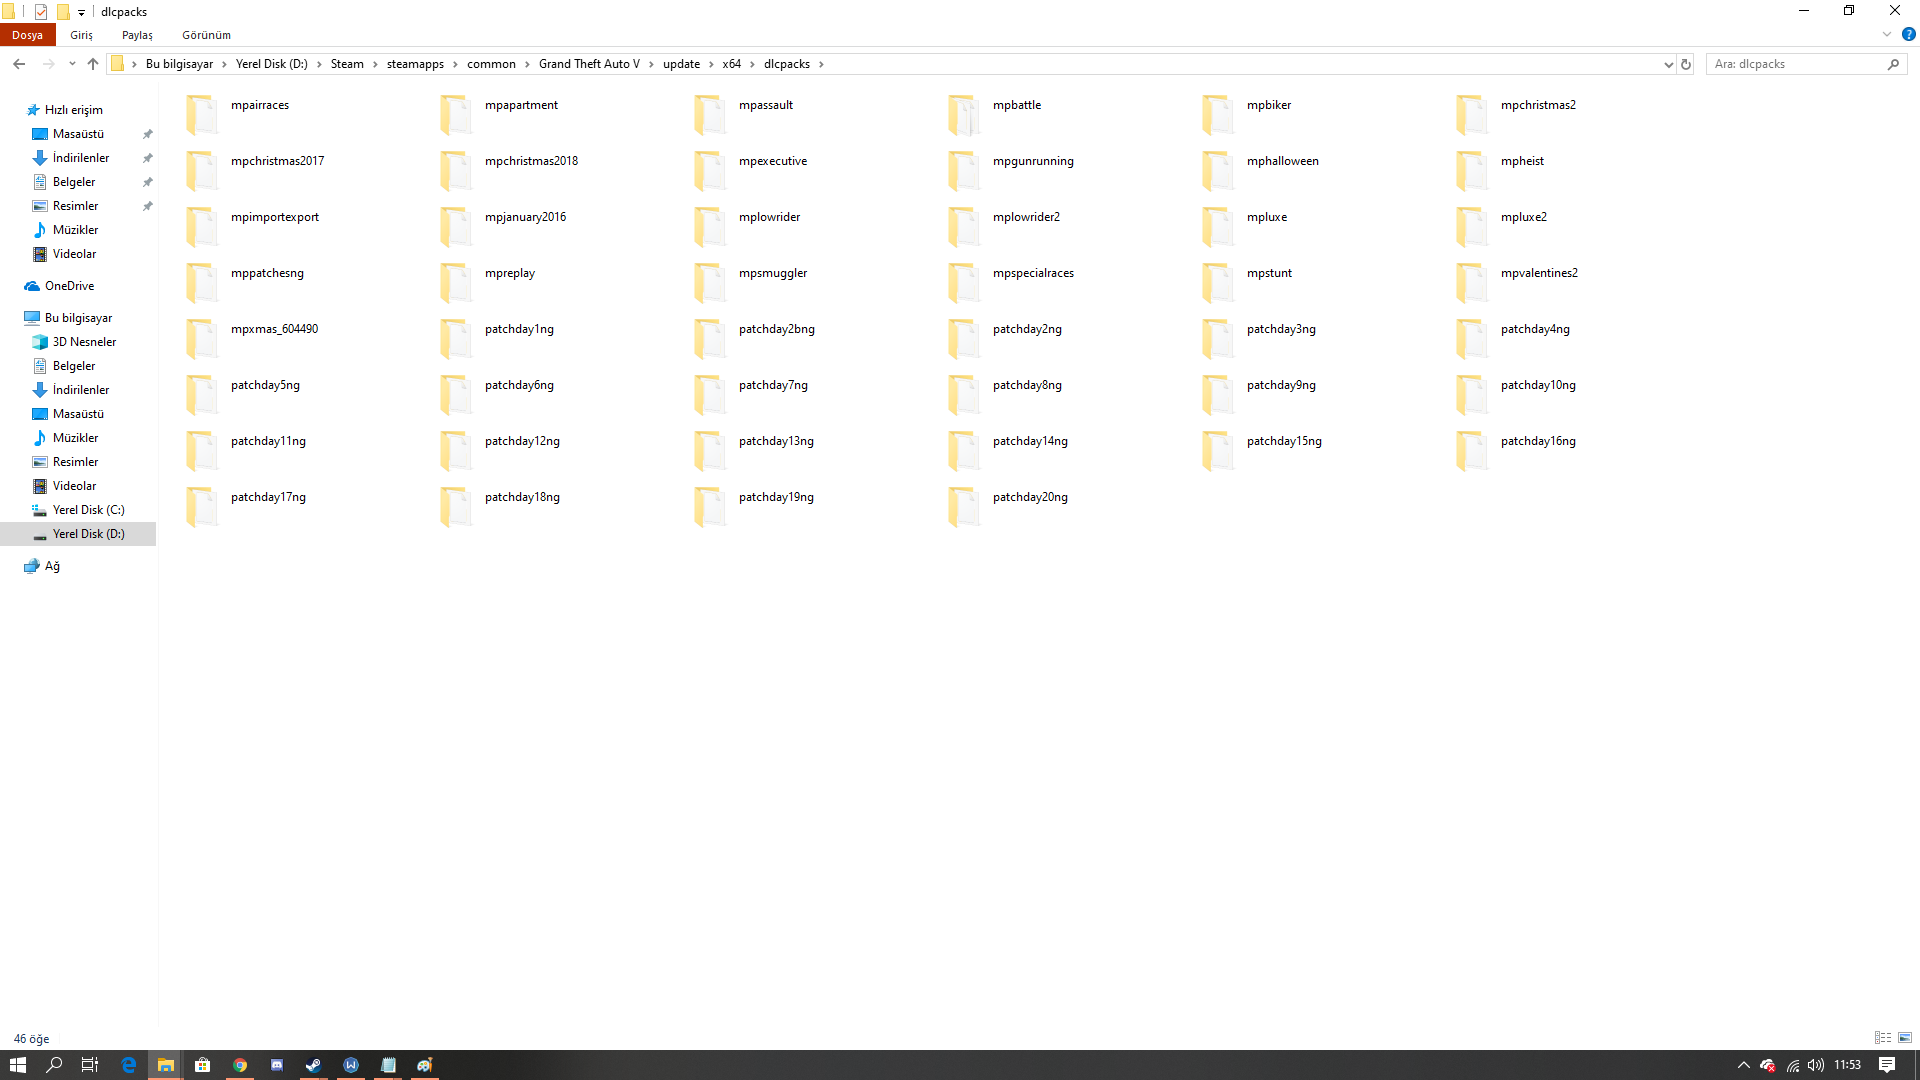Select Yerel Disk (C:) in sidebar
Image resolution: width=1920 pixels, height=1080 pixels.
point(88,510)
